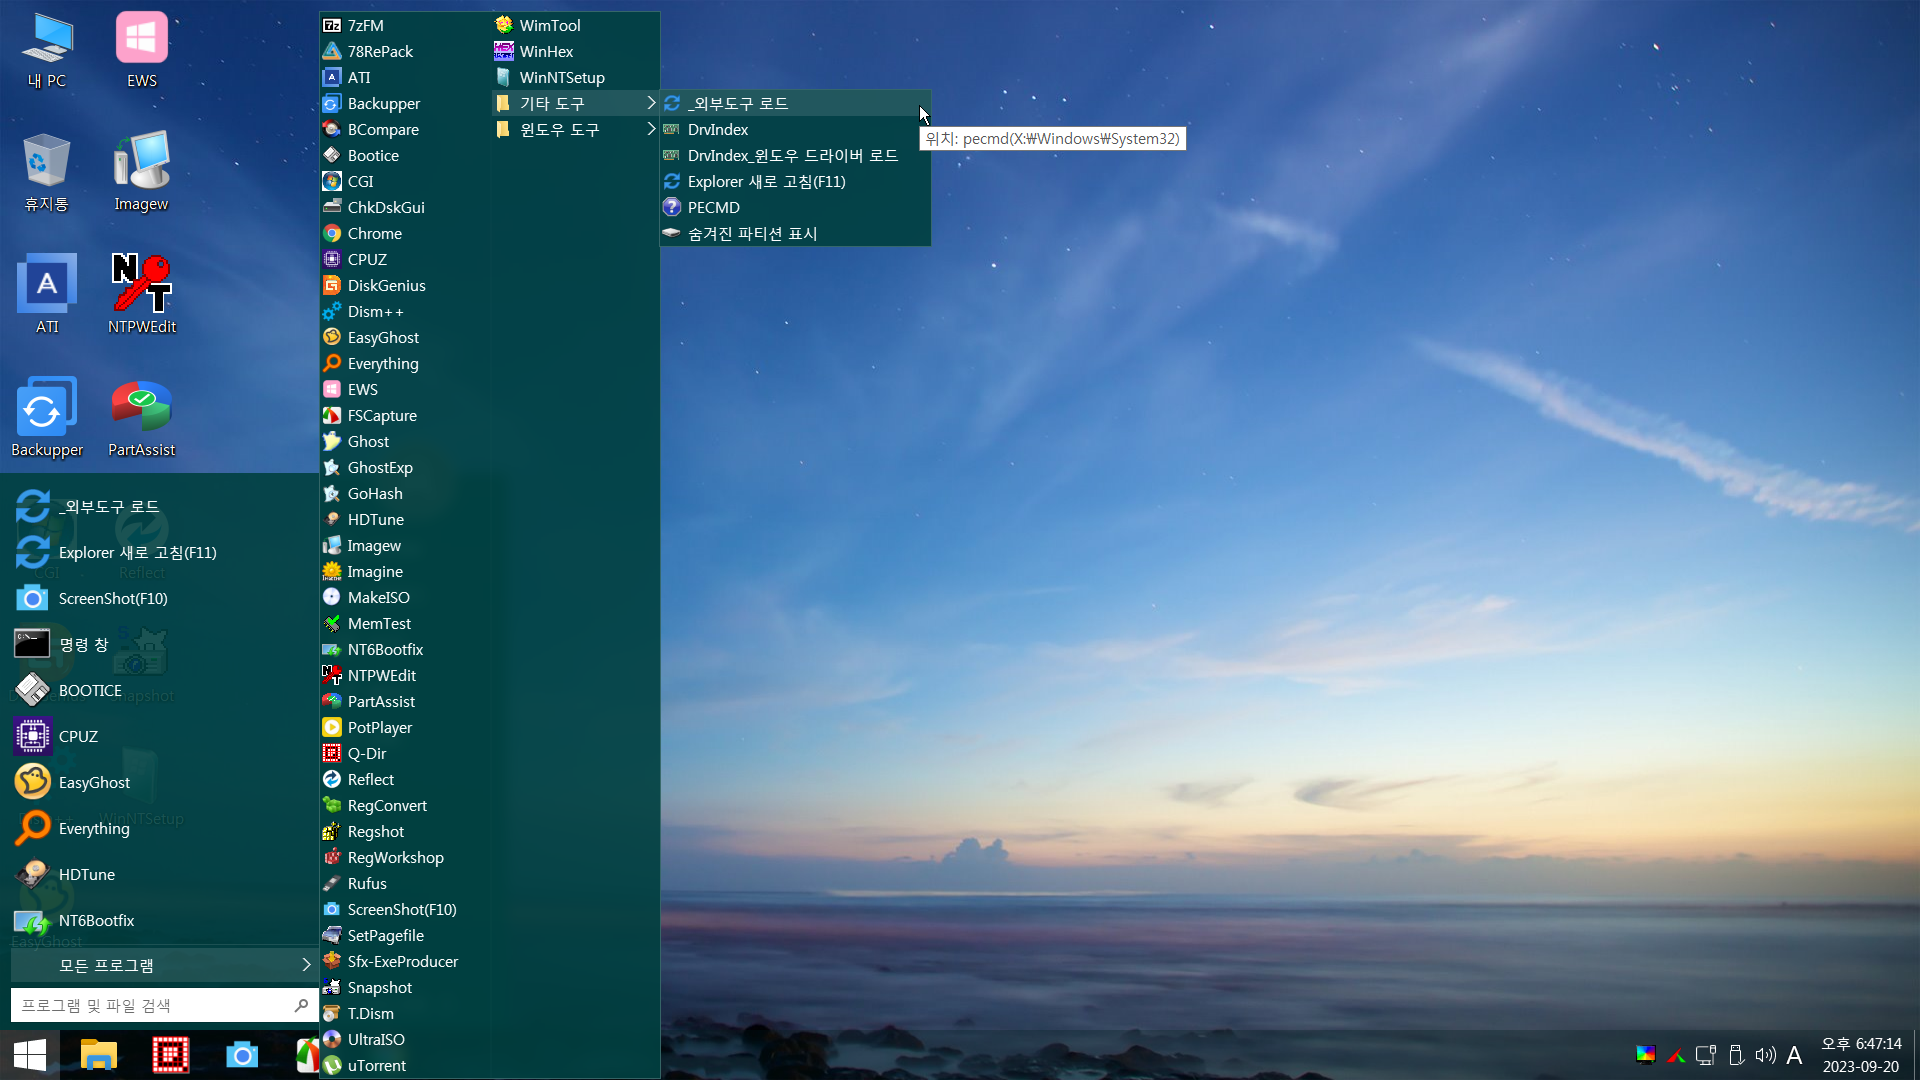The width and height of the screenshot is (1920, 1080).
Task: Launch PartAssist from the desktop
Action: coord(141,418)
